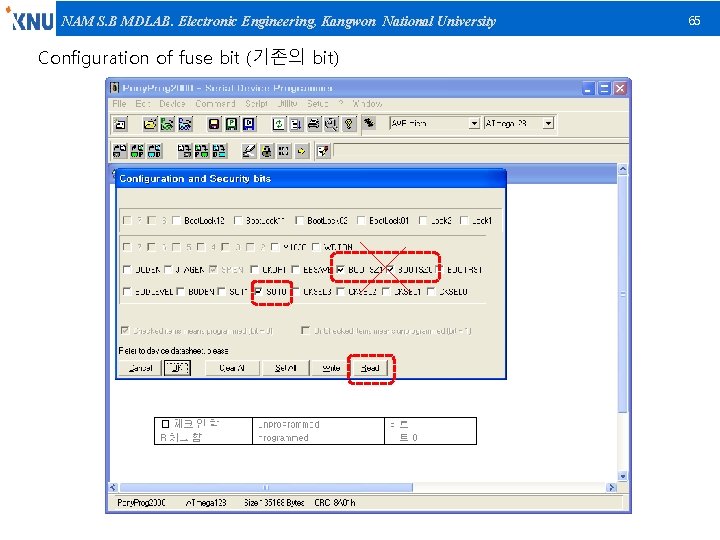Open the ATmega128 device type dropdown
This screenshot has height=540, width=720.
(x=548, y=124)
